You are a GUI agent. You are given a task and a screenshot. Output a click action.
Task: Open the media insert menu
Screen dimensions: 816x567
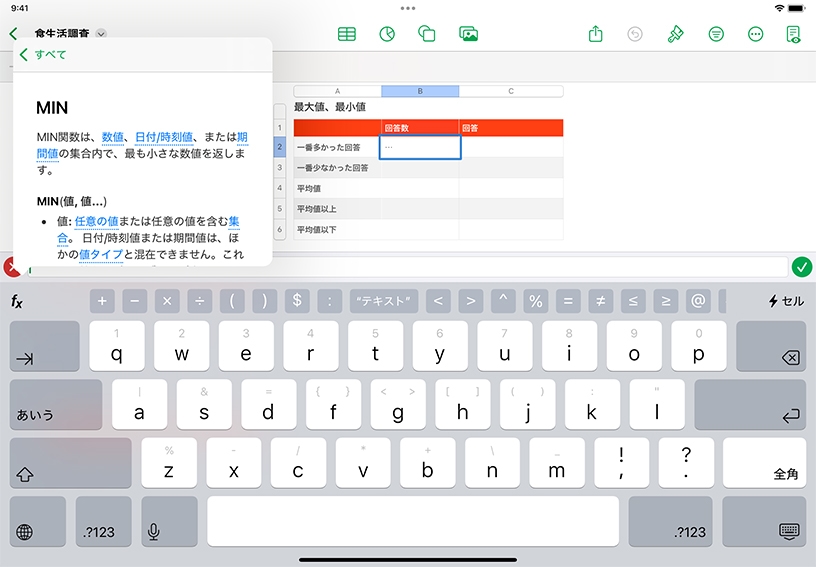[x=468, y=34]
